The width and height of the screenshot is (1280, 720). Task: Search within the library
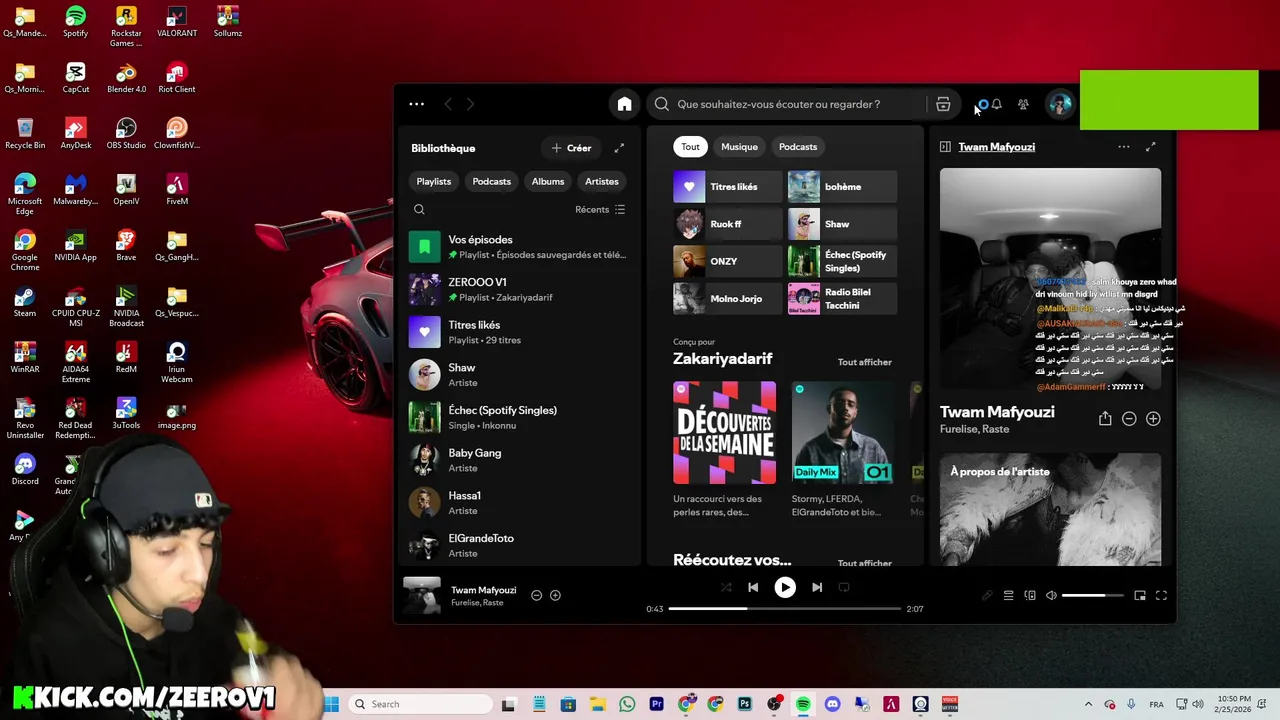pyautogui.click(x=419, y=209)
